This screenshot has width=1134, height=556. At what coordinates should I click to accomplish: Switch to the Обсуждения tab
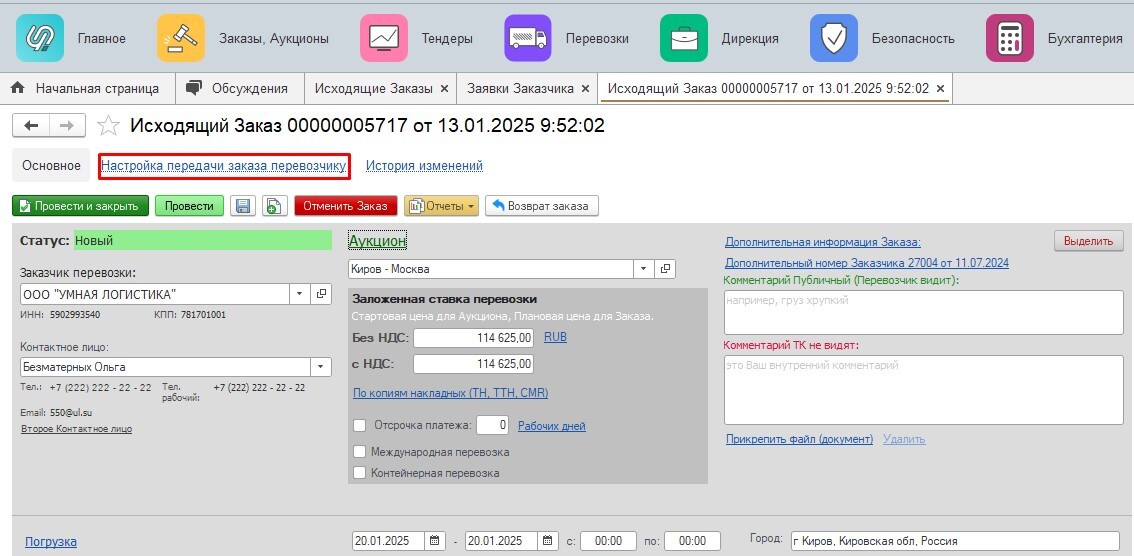click(x=239, y=88)
